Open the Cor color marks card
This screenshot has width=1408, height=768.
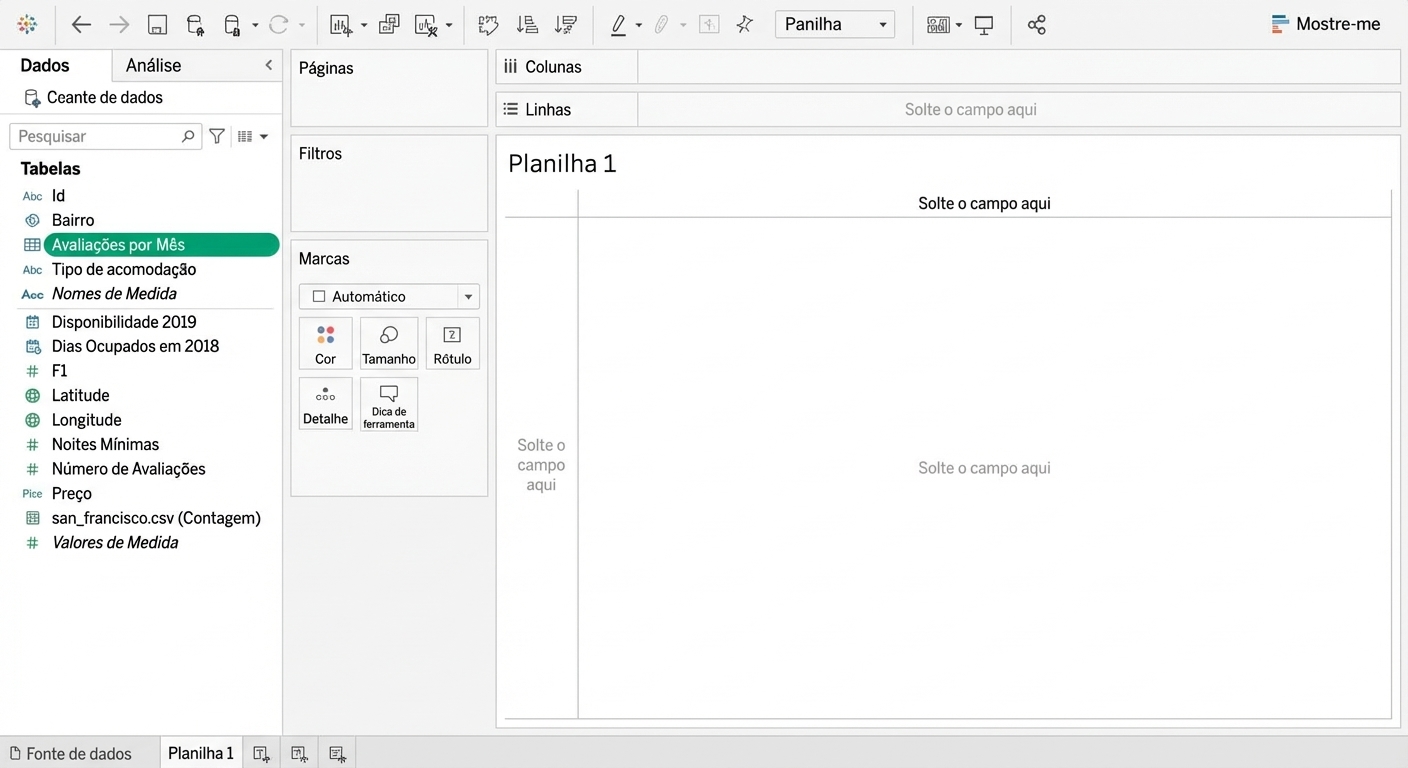(x=325, y=343)
